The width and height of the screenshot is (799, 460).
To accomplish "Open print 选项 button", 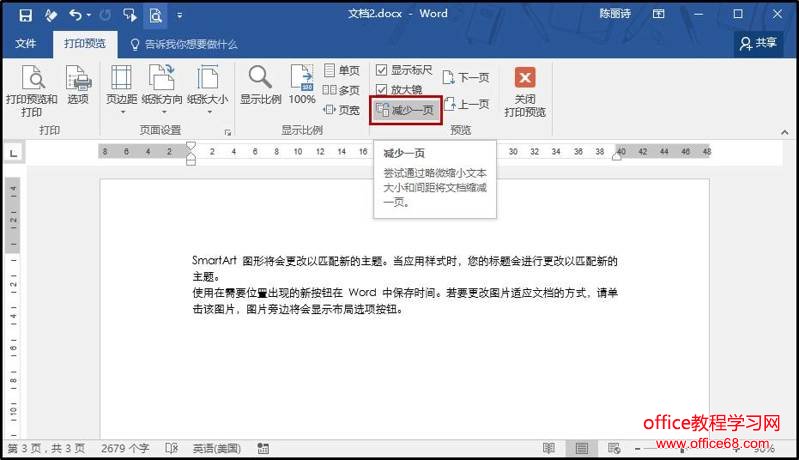I will coord(78,85).
